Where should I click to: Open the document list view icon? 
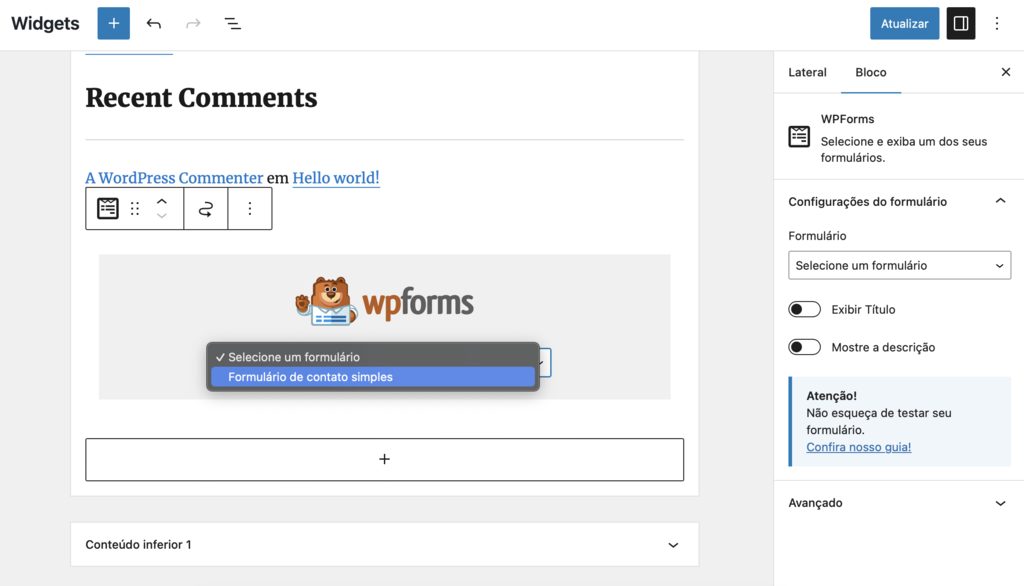[x=232, y=22]
